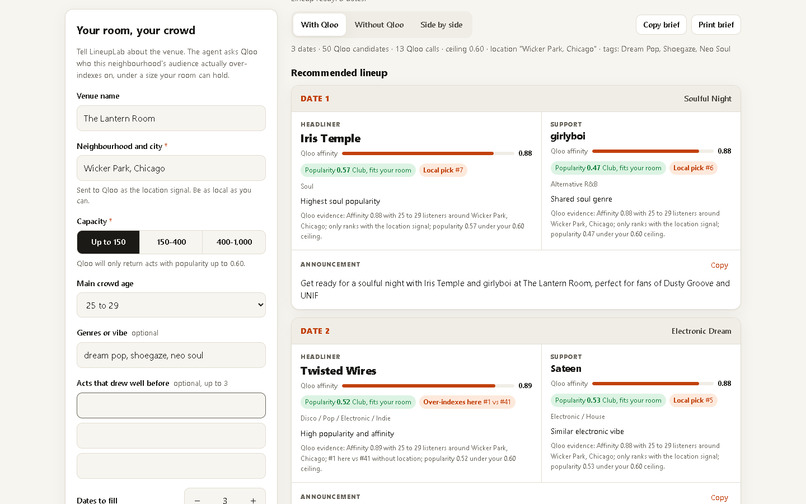The height and width of the screenshot is (504, 806).
Task: Focus the third Acts that drew well field
Action: [x=171, y=466]
